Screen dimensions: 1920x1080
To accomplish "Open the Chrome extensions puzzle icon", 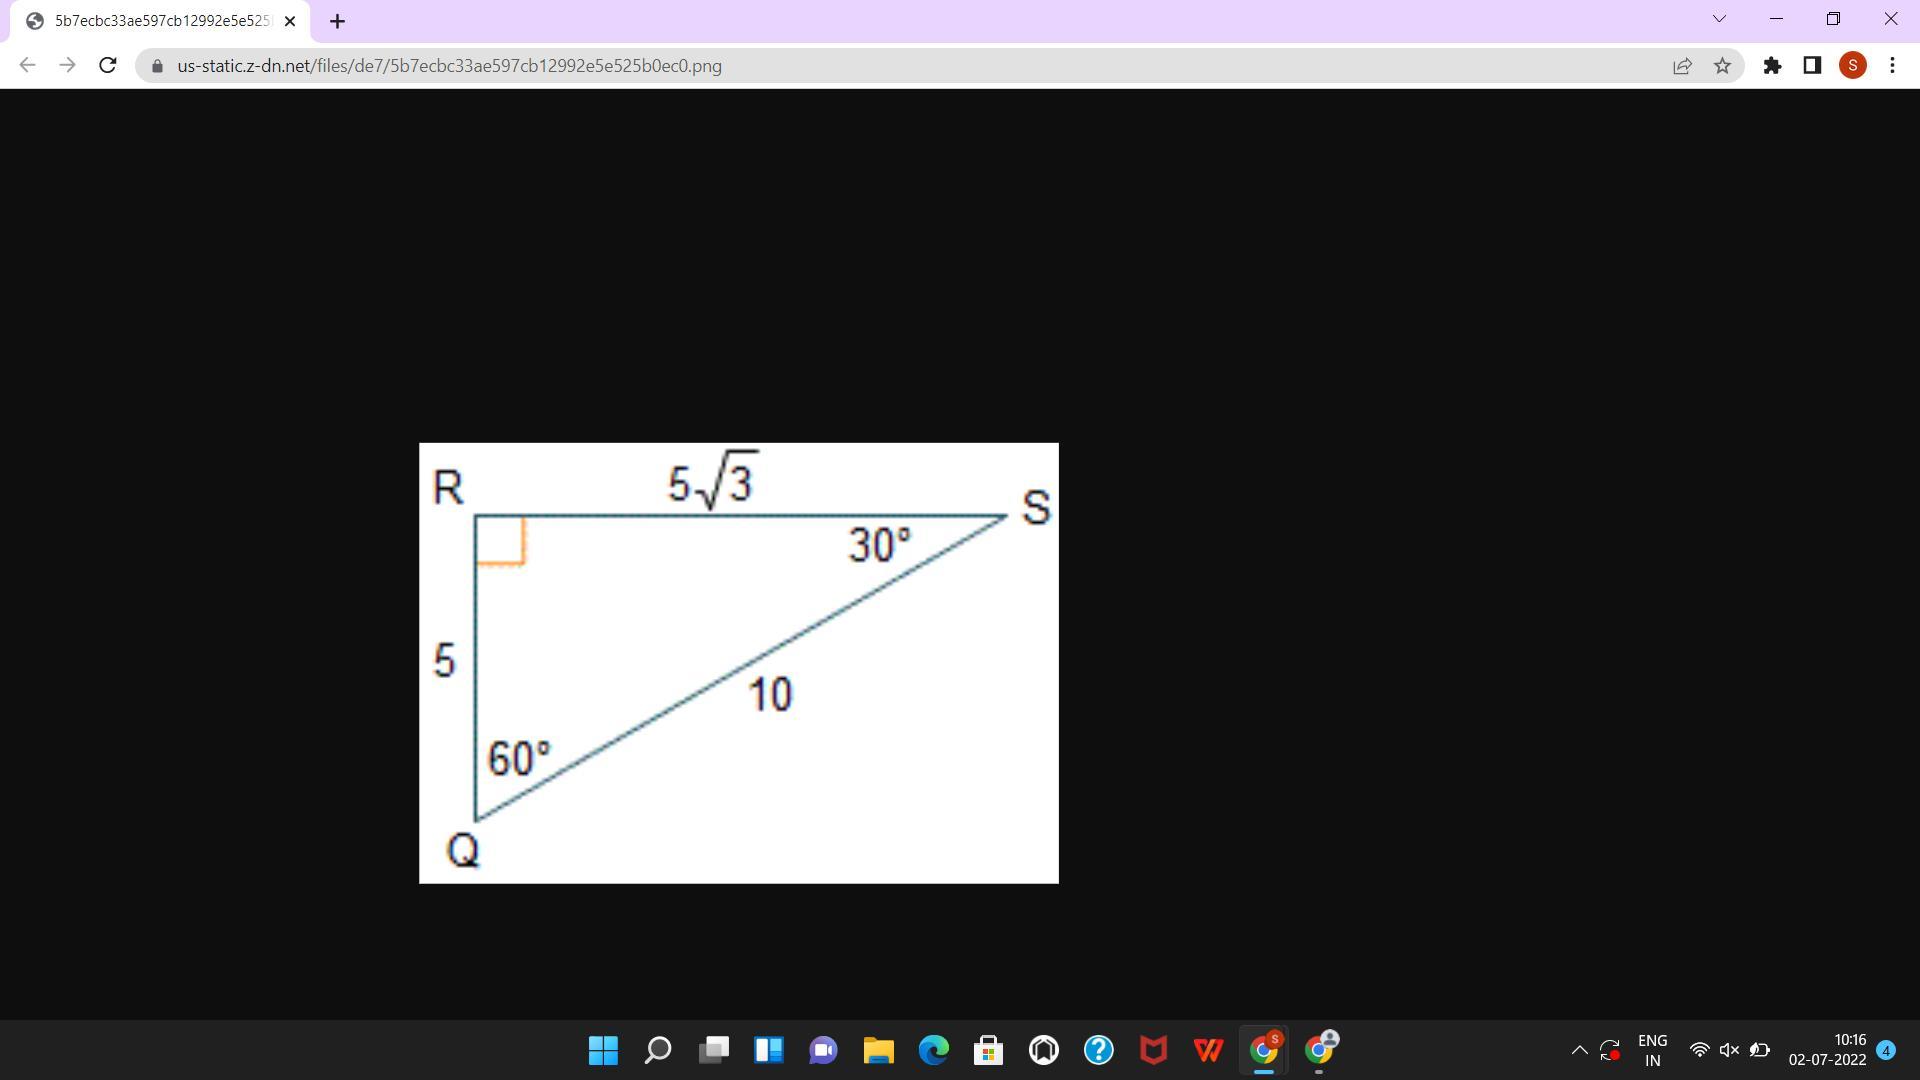I will coord(1772,66).
